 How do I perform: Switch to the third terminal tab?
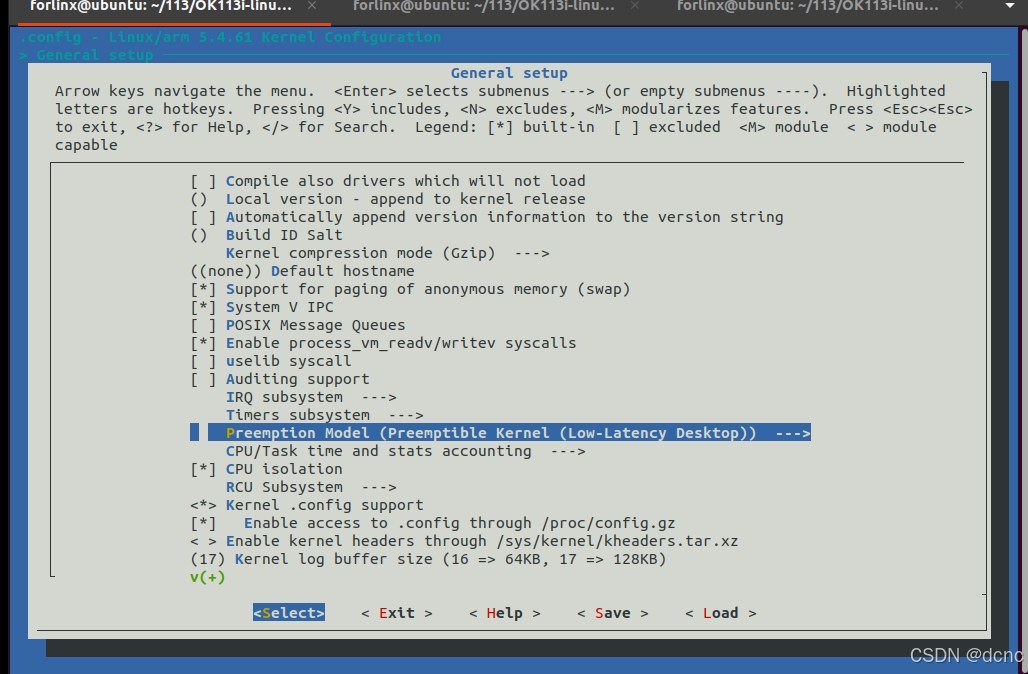(x=808, y=7)
